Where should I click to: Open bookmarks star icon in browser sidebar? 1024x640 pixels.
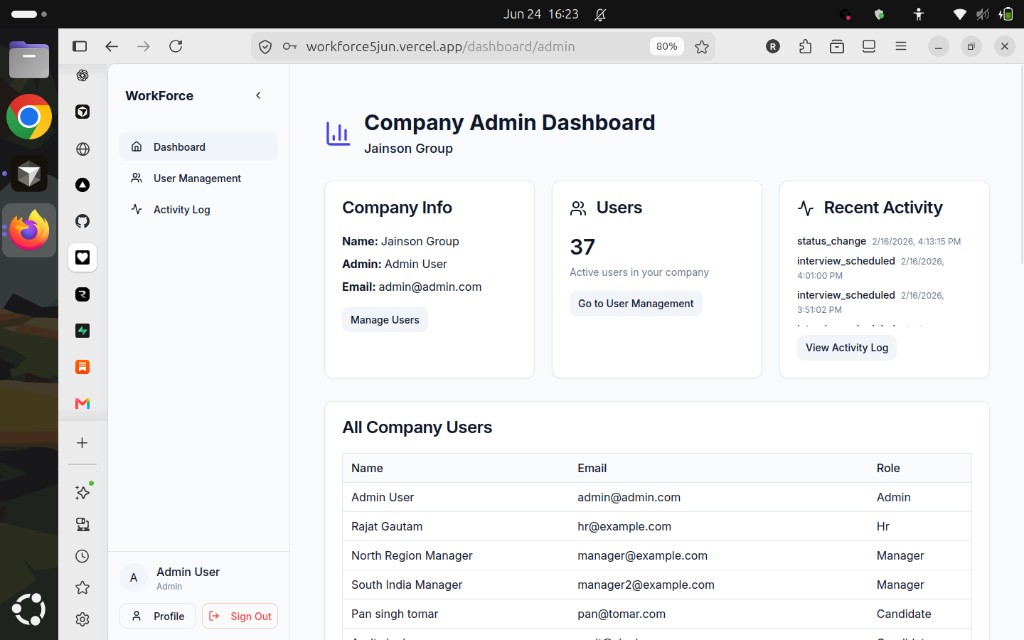click(82, 588)
